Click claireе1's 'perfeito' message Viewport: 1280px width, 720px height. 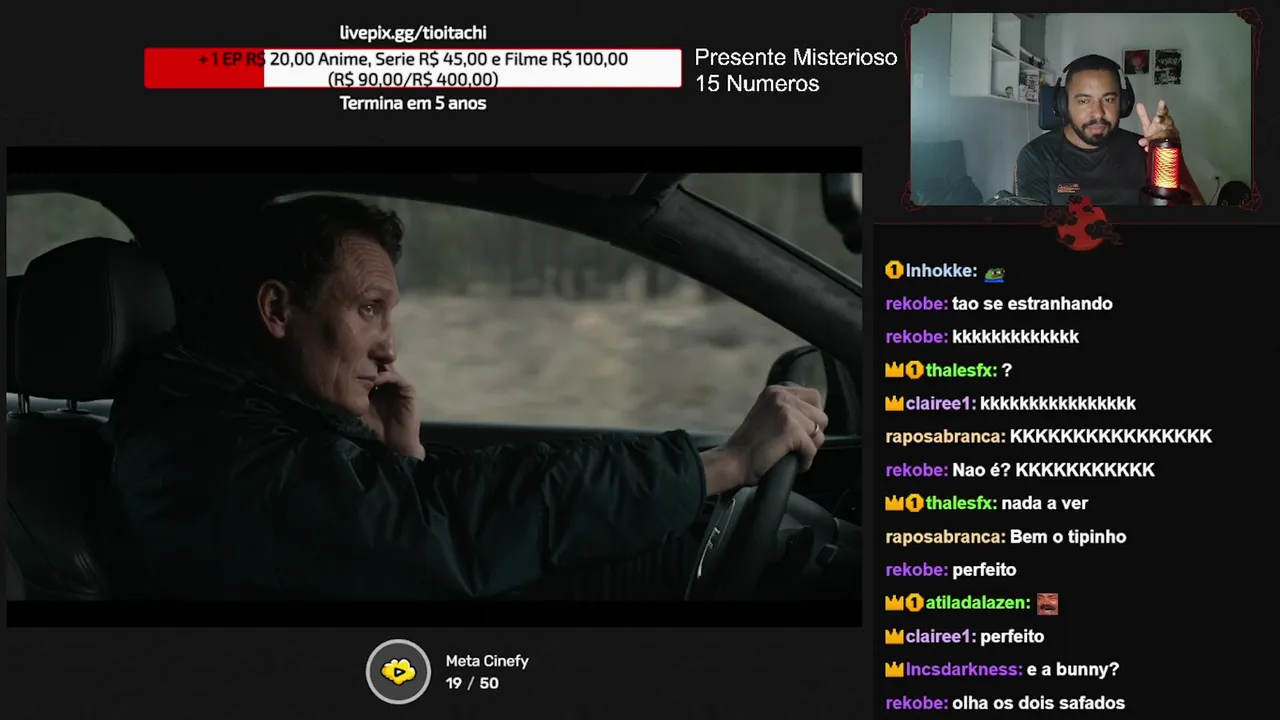coord(1012,636)
